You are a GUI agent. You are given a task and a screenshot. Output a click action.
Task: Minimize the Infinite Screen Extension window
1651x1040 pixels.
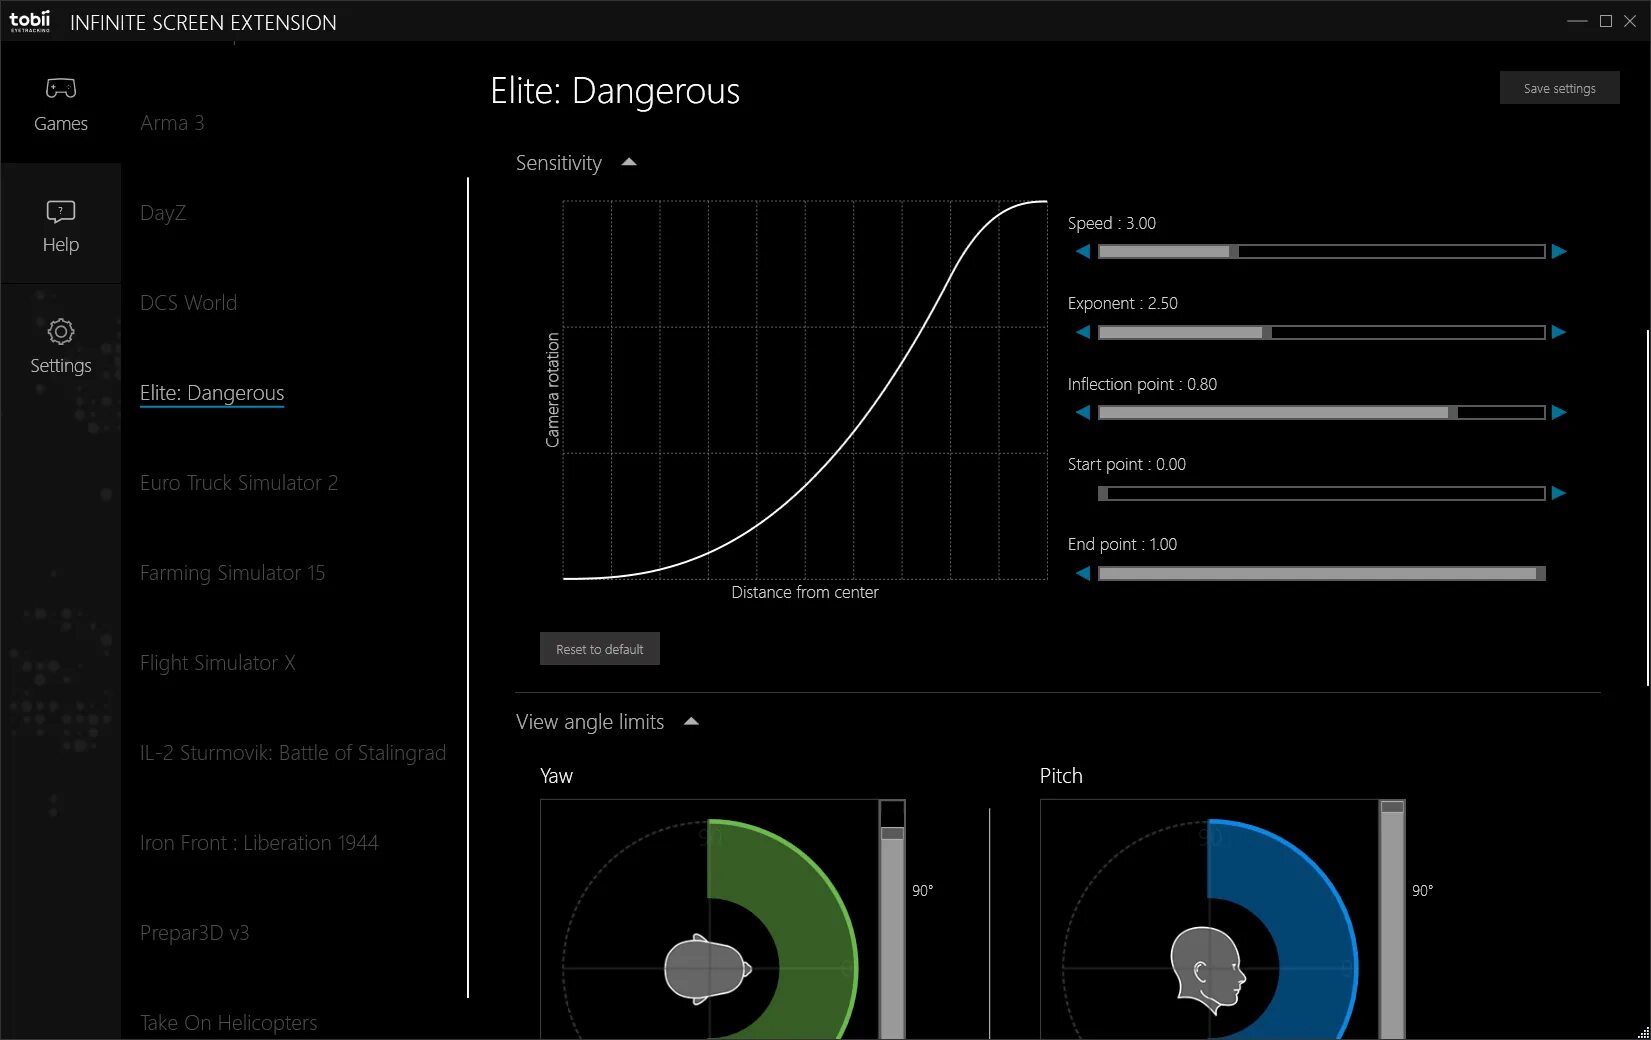pyautogui.click(x=1578, y=21)
